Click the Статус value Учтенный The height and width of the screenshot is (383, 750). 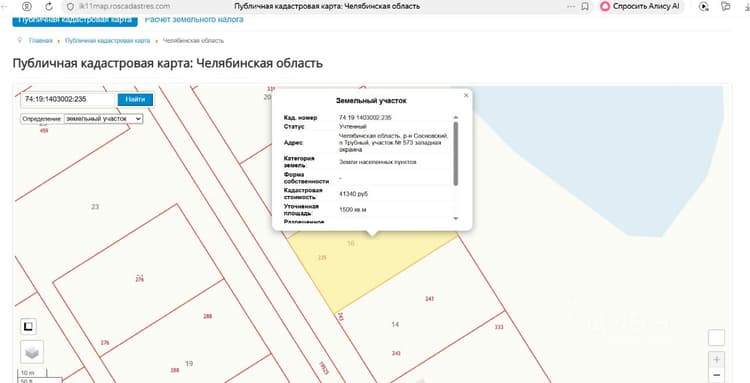click(x=353, y=127)
